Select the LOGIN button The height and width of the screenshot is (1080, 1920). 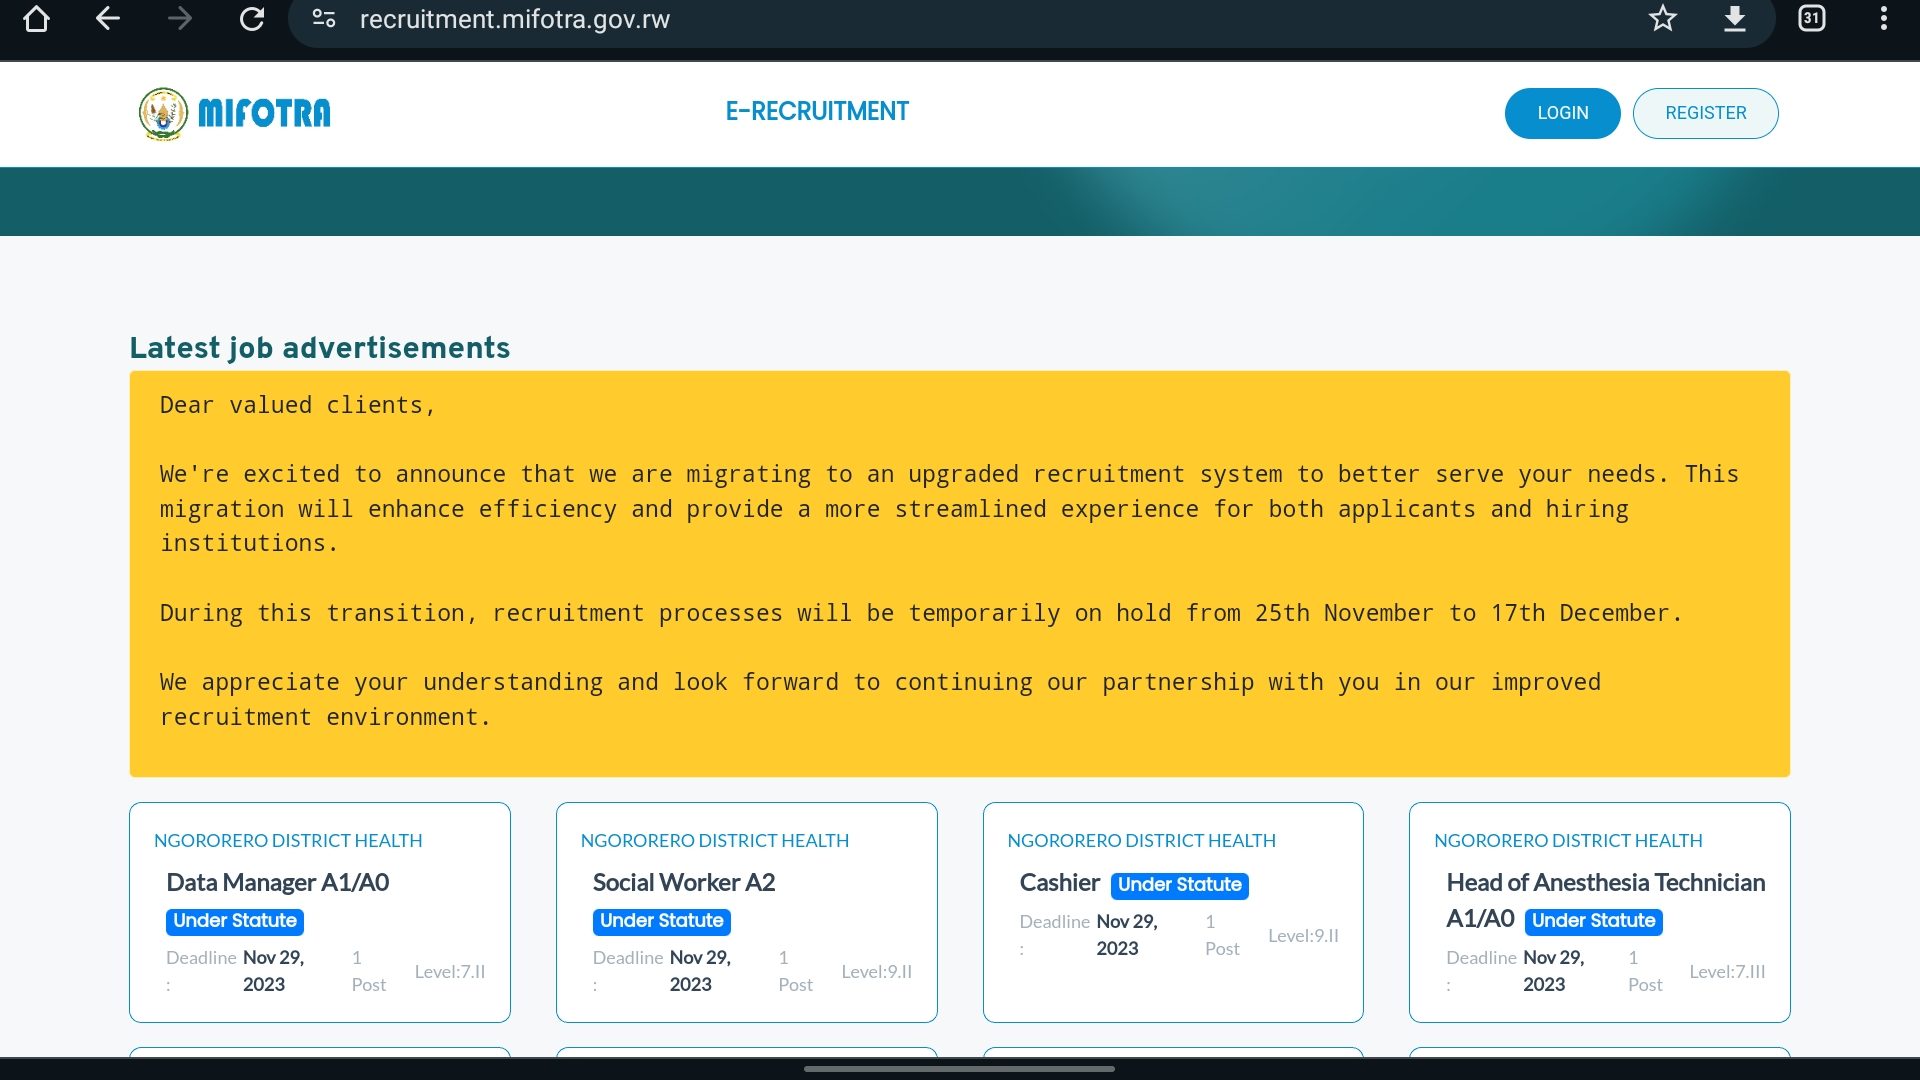click(x=1562, y=113)
